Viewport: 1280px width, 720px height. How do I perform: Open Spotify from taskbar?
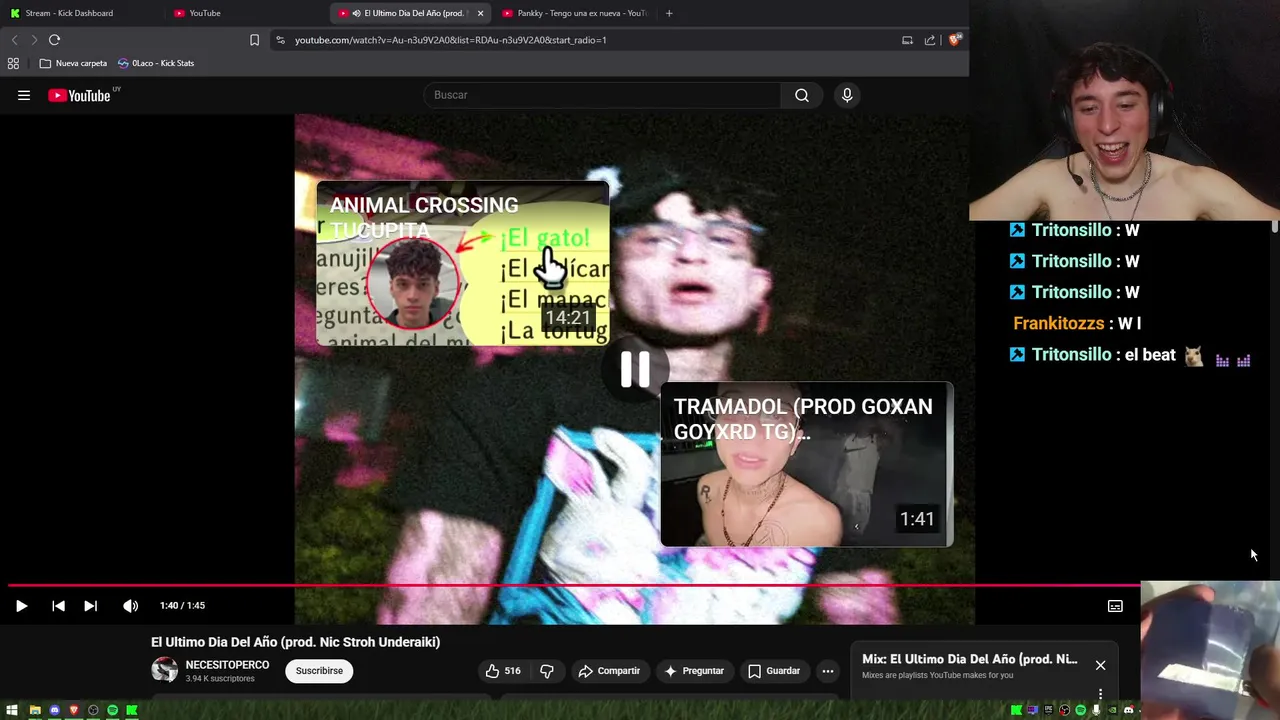coord(112,711)
